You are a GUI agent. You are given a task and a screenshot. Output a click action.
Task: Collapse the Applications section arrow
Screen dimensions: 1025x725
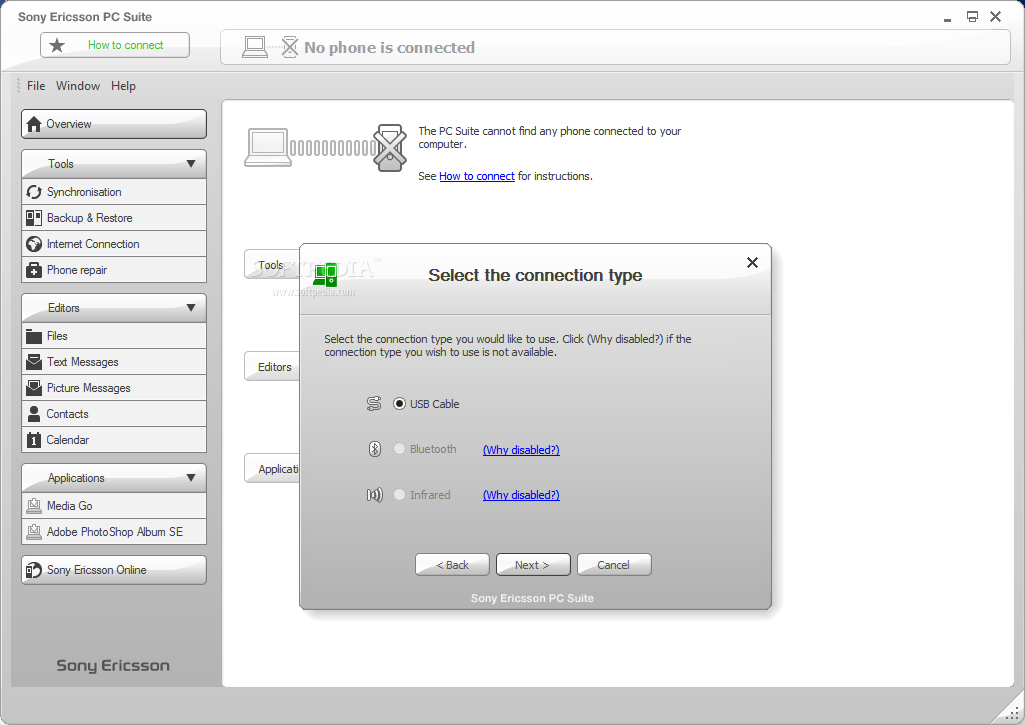pos(191,478)
